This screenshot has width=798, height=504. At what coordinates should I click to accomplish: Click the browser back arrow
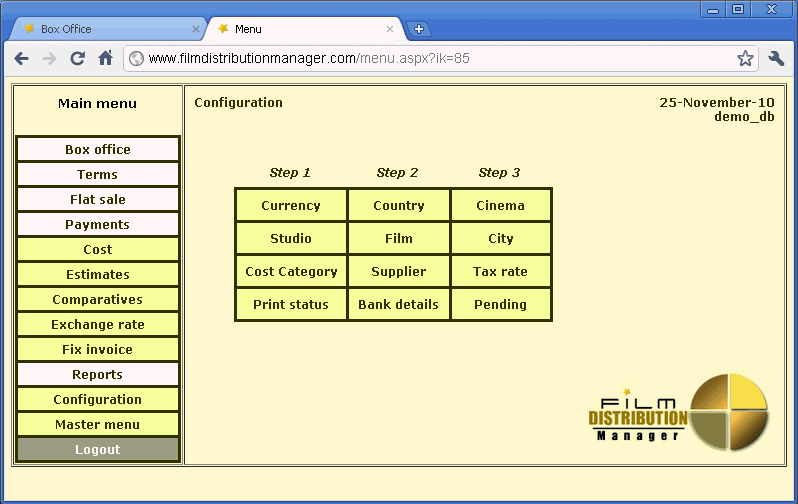click(21, 59)
